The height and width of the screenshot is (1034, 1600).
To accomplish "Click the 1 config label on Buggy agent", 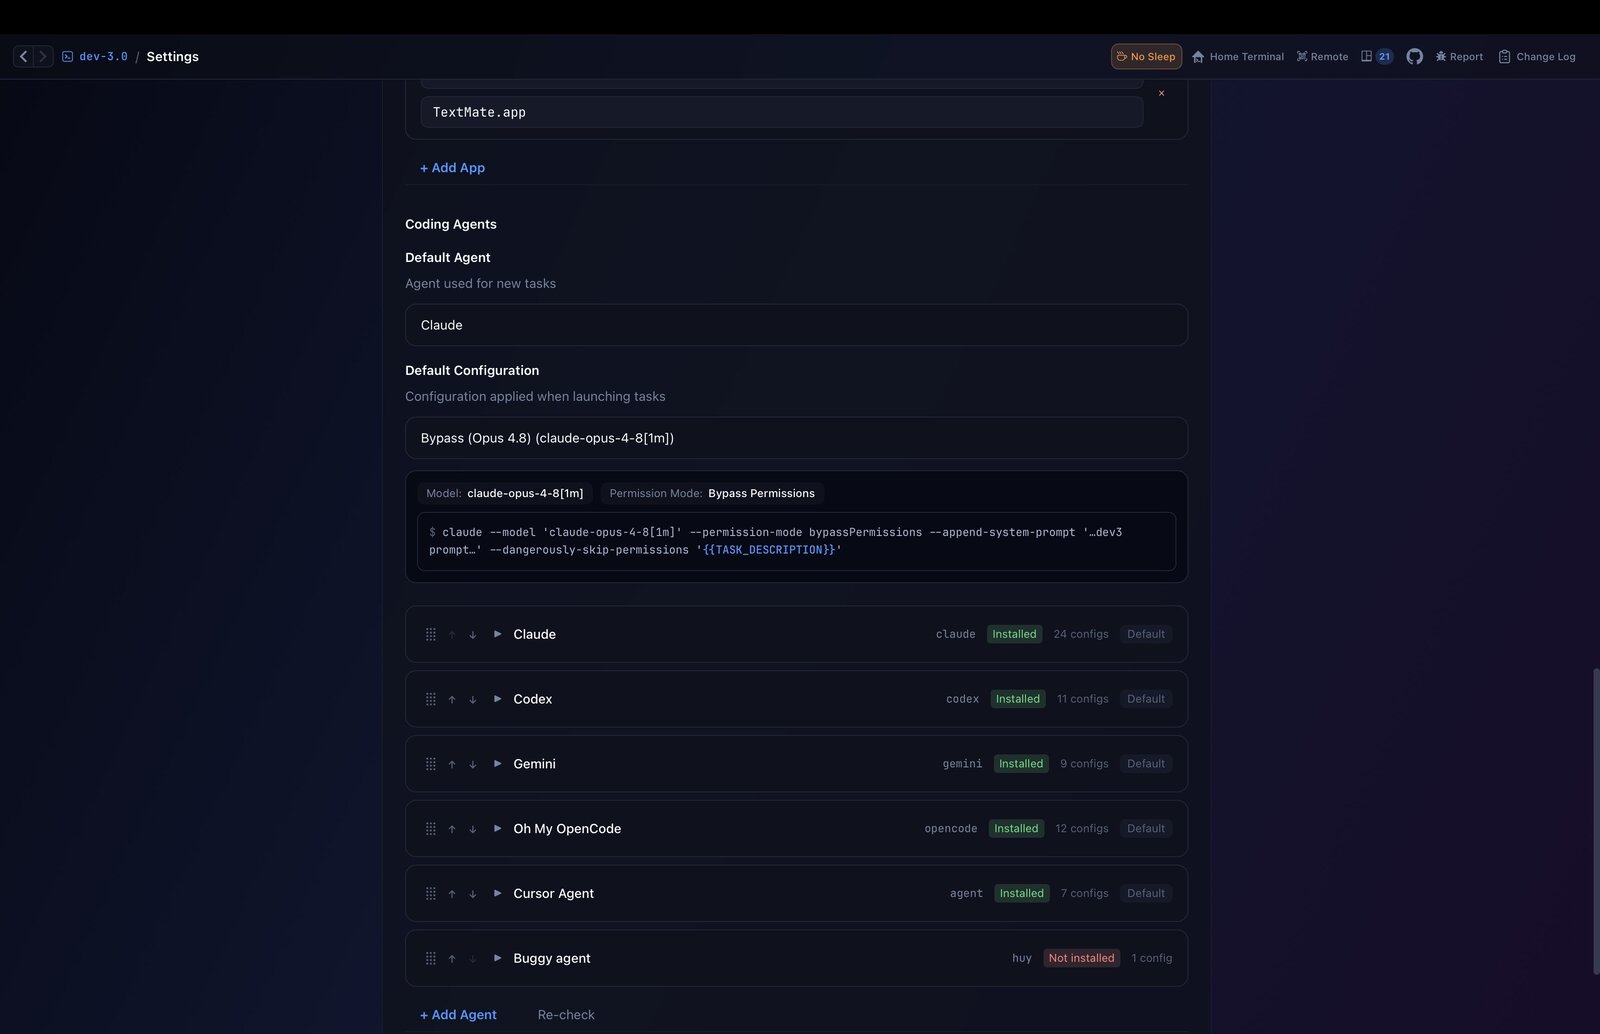I will (1152, 958).
